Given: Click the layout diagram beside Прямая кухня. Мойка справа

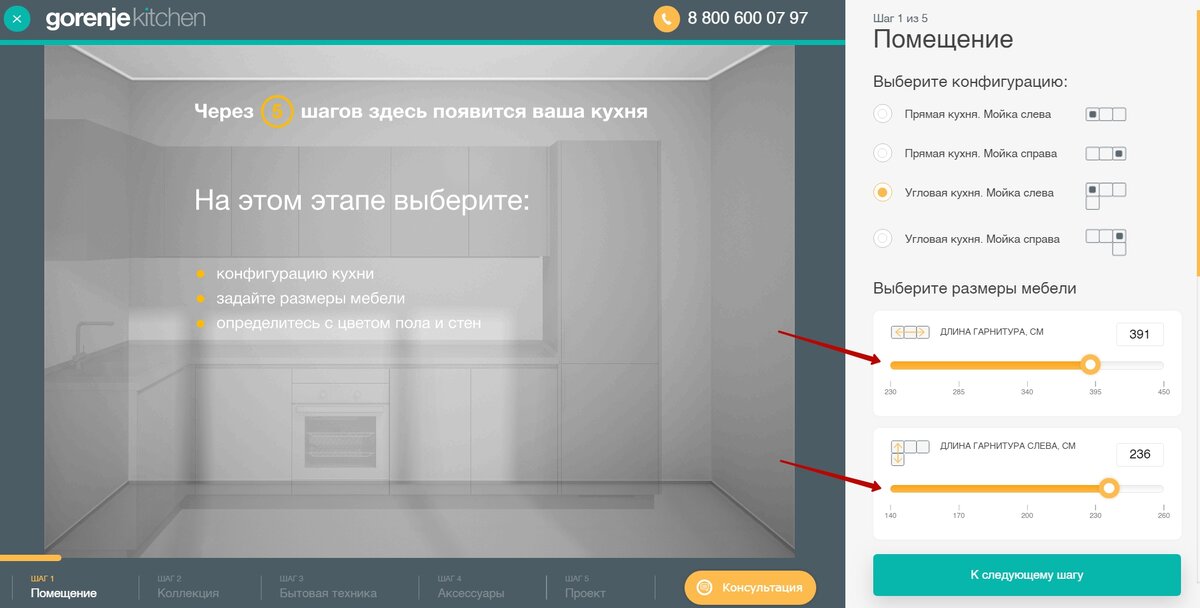Looking at the screenshot, I should [x=1105, y=152].
